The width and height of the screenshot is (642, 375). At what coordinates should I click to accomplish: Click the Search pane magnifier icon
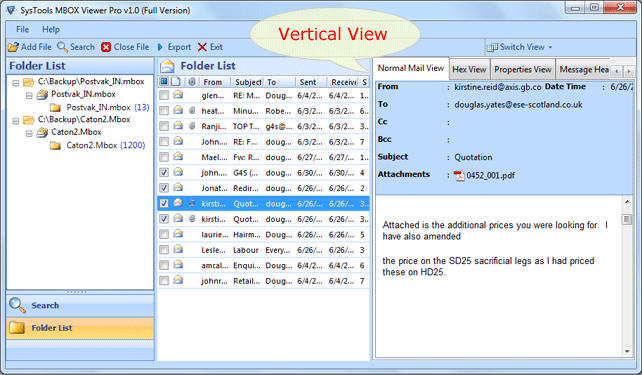click(17, 305)
